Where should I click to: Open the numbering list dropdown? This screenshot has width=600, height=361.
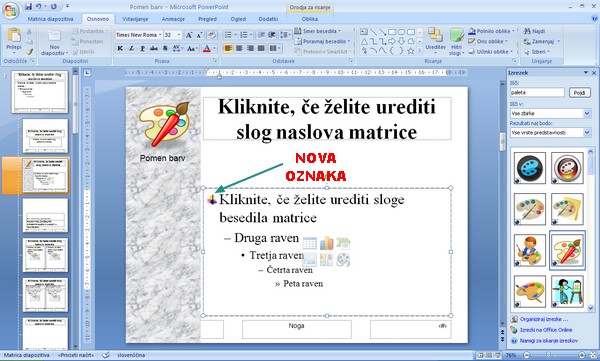coord(250,35)
